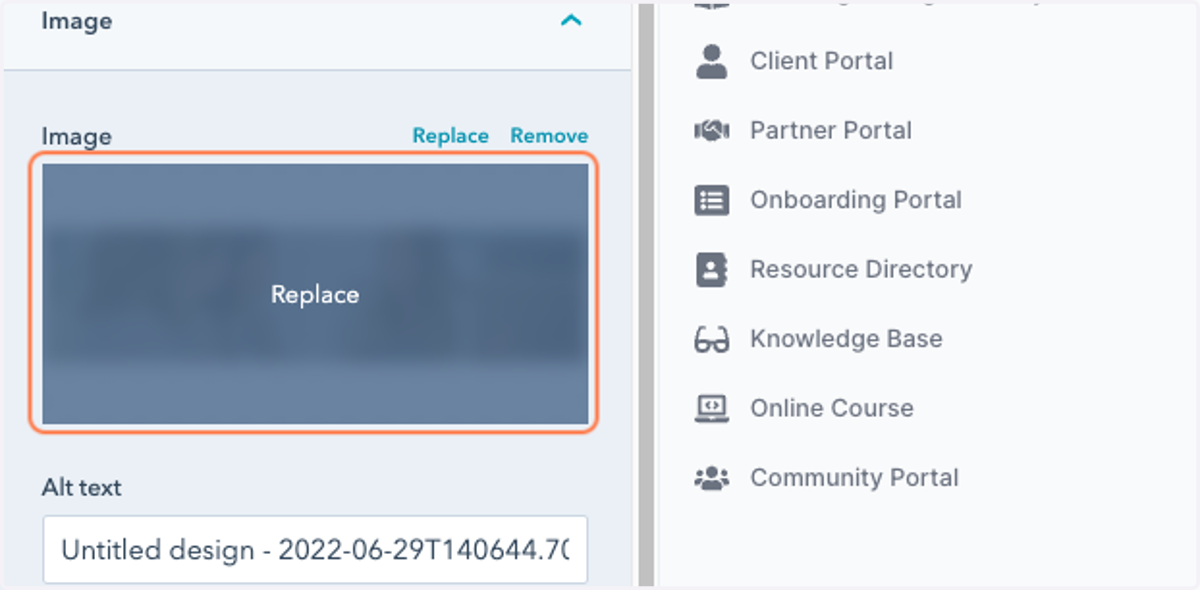1200x590 pixels.
Task: Open the Client Portal menu item
Action: coord(821,61)
